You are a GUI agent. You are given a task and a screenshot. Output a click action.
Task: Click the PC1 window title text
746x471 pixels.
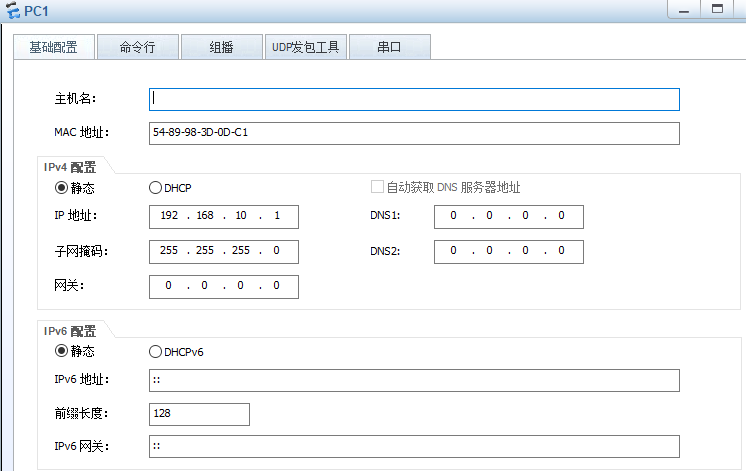(37, 10)
